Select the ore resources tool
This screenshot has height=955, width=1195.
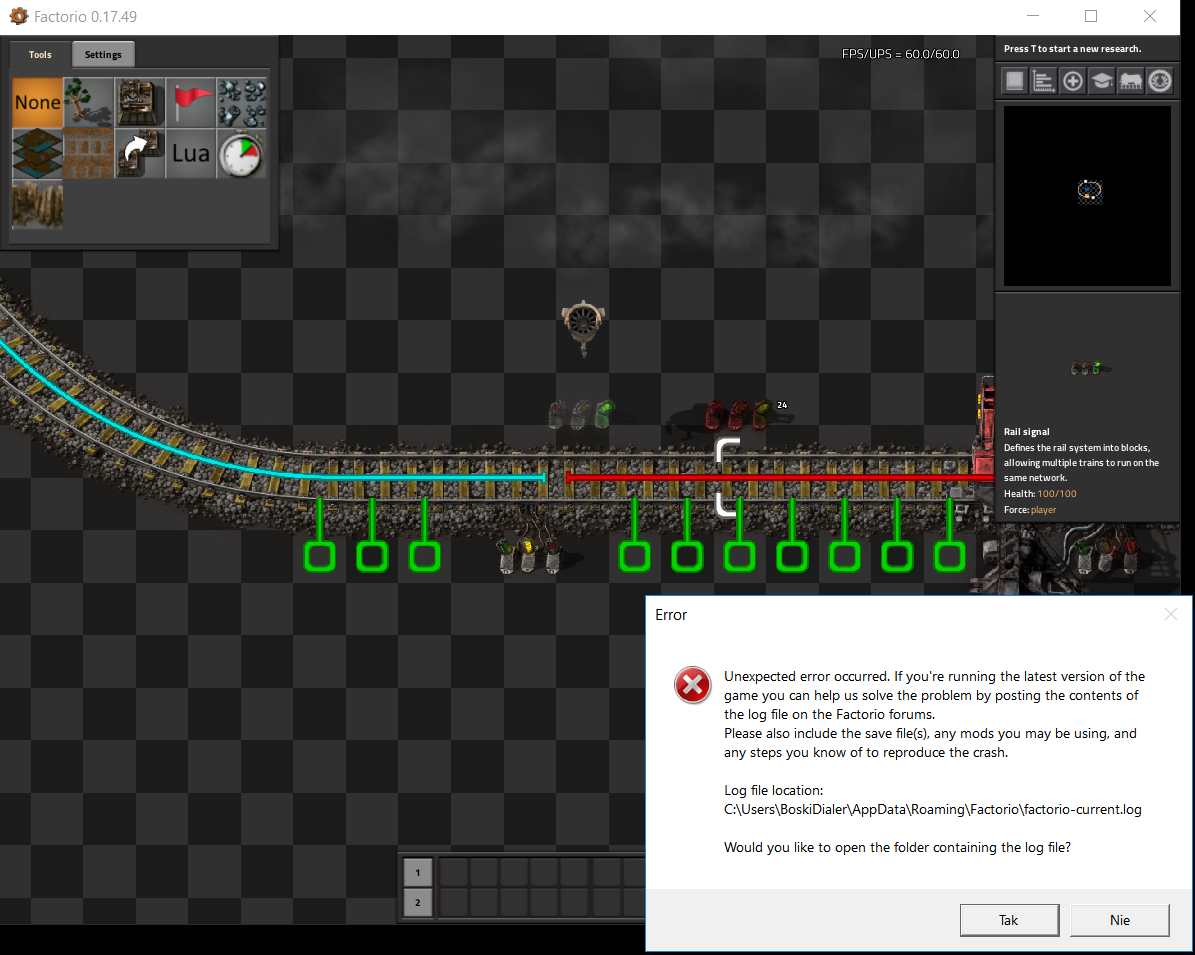tap(242, 102)
